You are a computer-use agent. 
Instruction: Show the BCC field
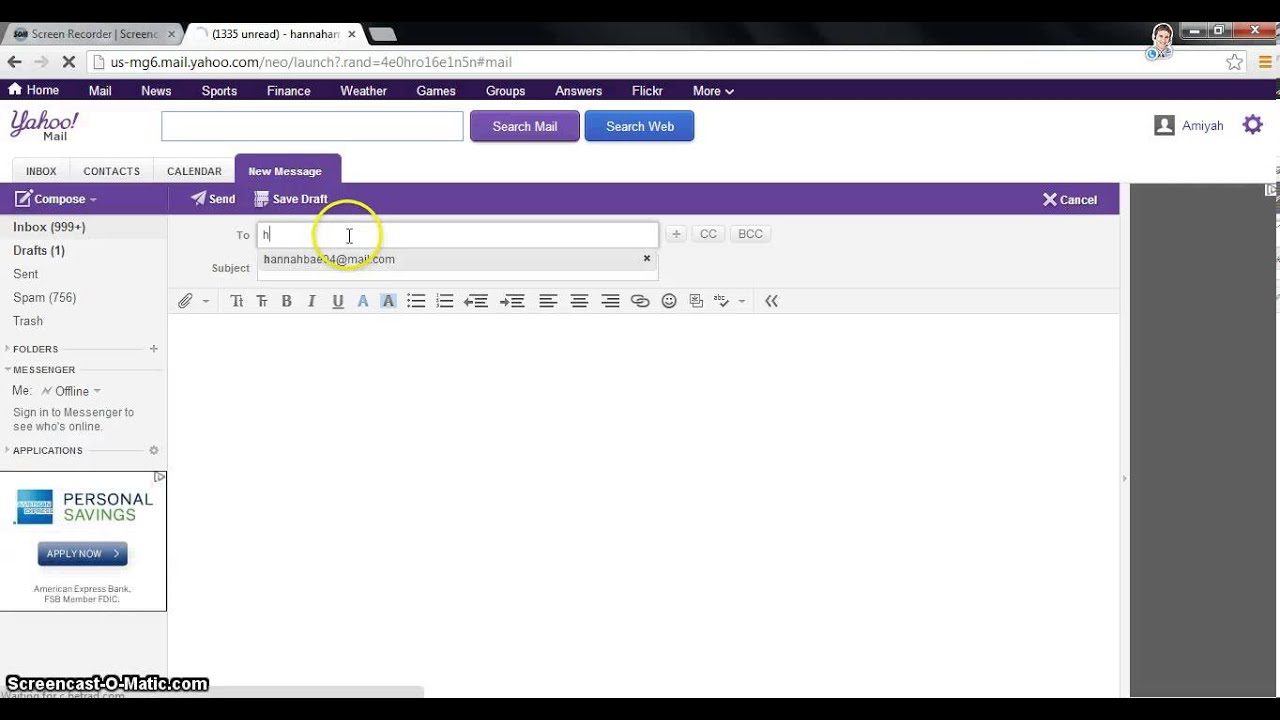point(750,234)
